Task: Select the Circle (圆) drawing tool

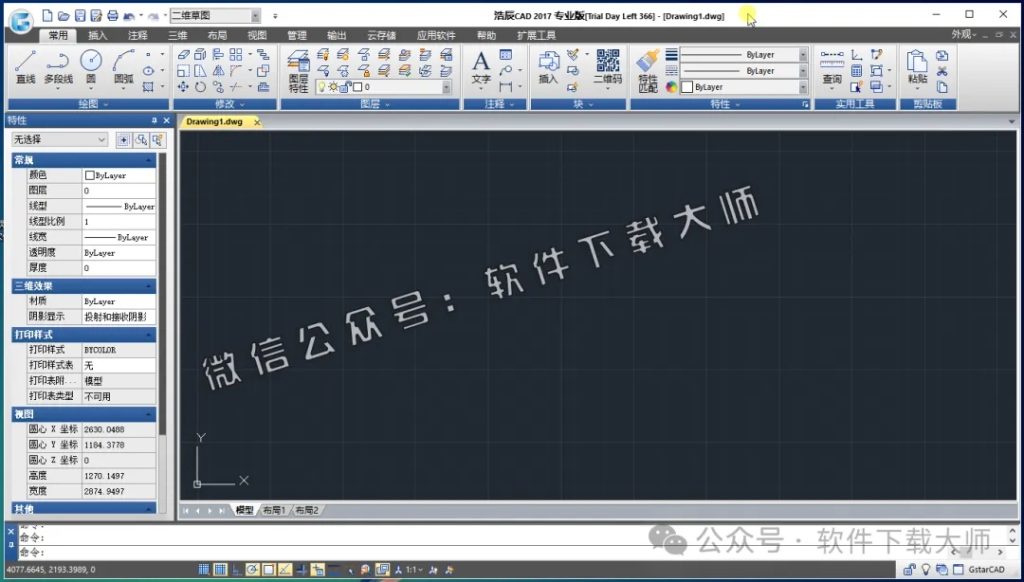Action: click(89, 68)
